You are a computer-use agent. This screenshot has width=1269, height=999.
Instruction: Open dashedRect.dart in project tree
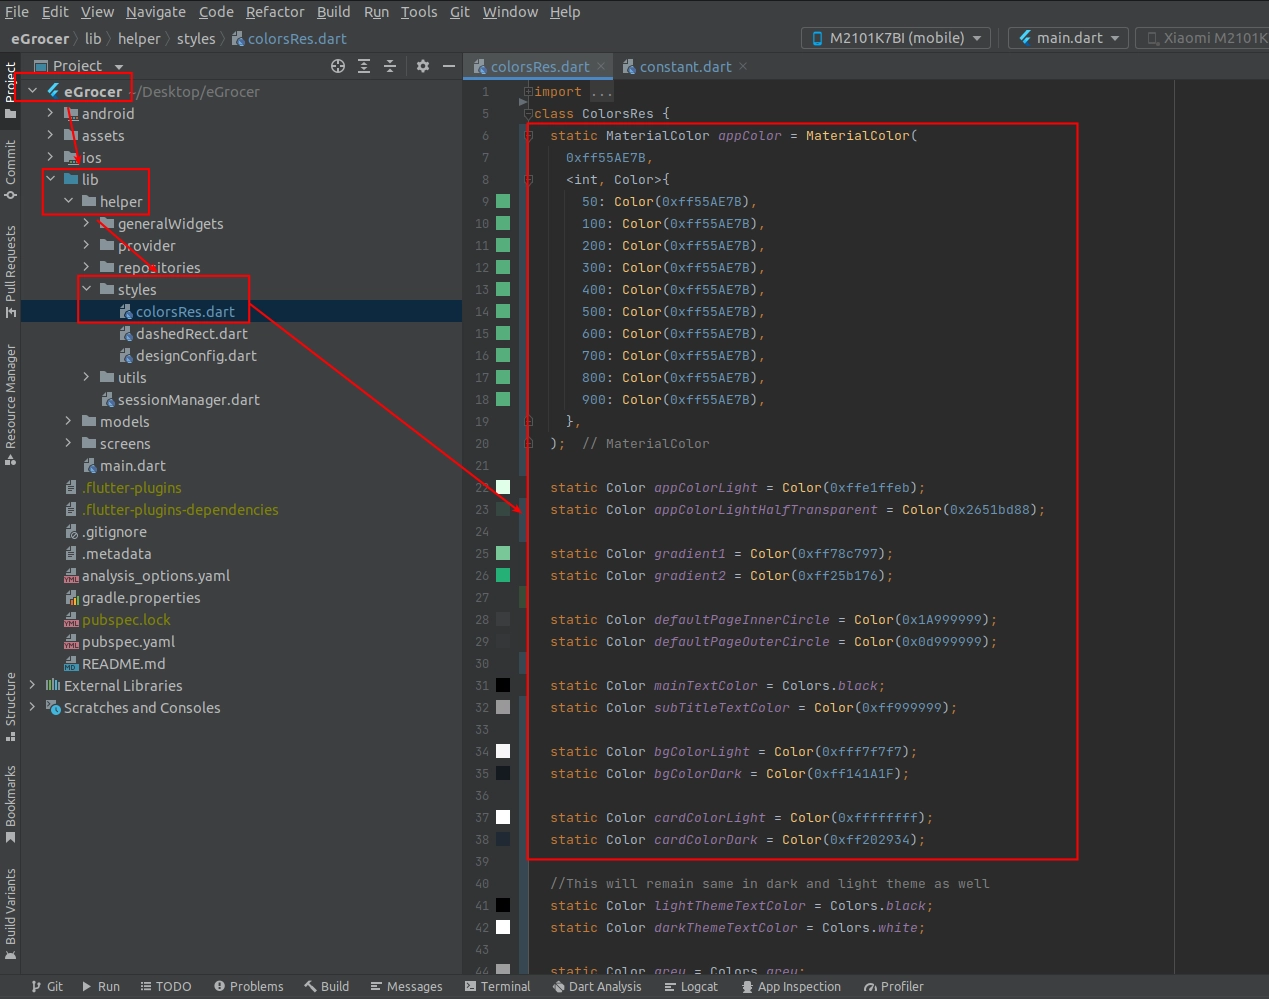tap(192, 333)
